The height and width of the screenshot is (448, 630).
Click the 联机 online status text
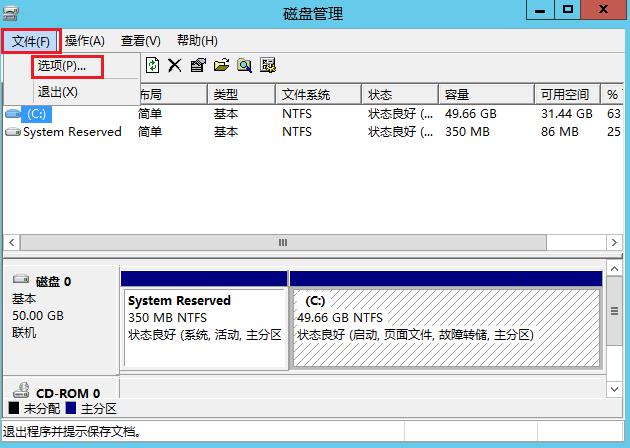tap(24, 333)
